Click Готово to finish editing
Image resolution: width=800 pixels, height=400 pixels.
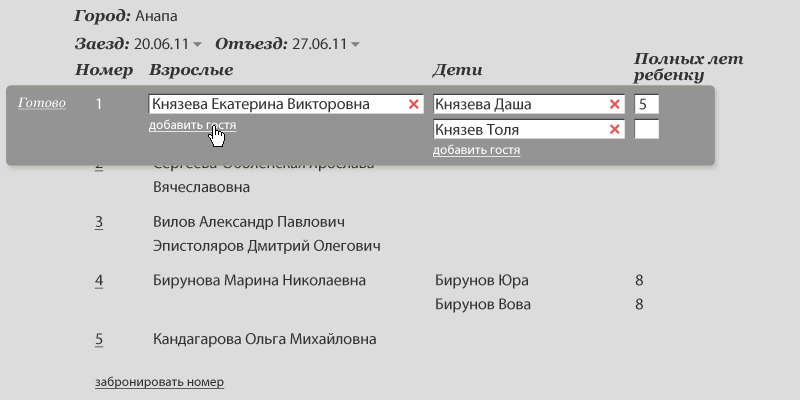[x=42, y=103]
